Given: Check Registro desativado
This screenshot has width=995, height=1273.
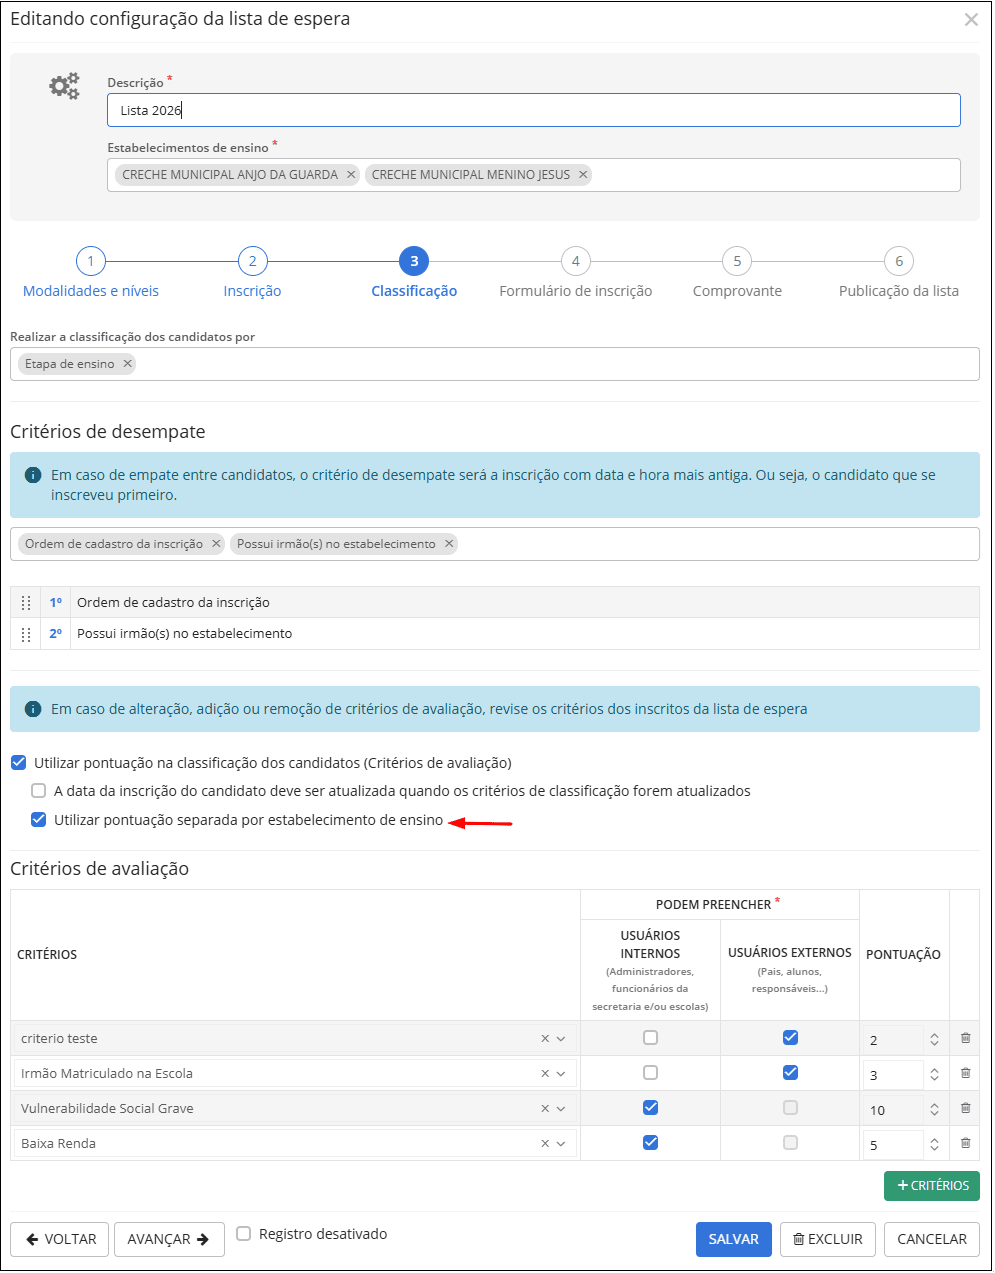Looking at the screenshot, I should tap(243, 1234).
